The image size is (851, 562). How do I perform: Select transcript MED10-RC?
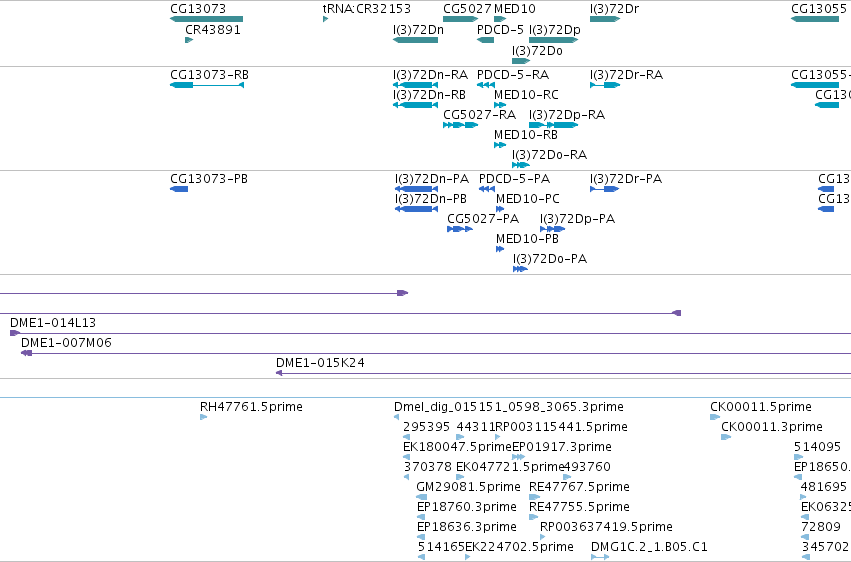[x=500, y=105]
